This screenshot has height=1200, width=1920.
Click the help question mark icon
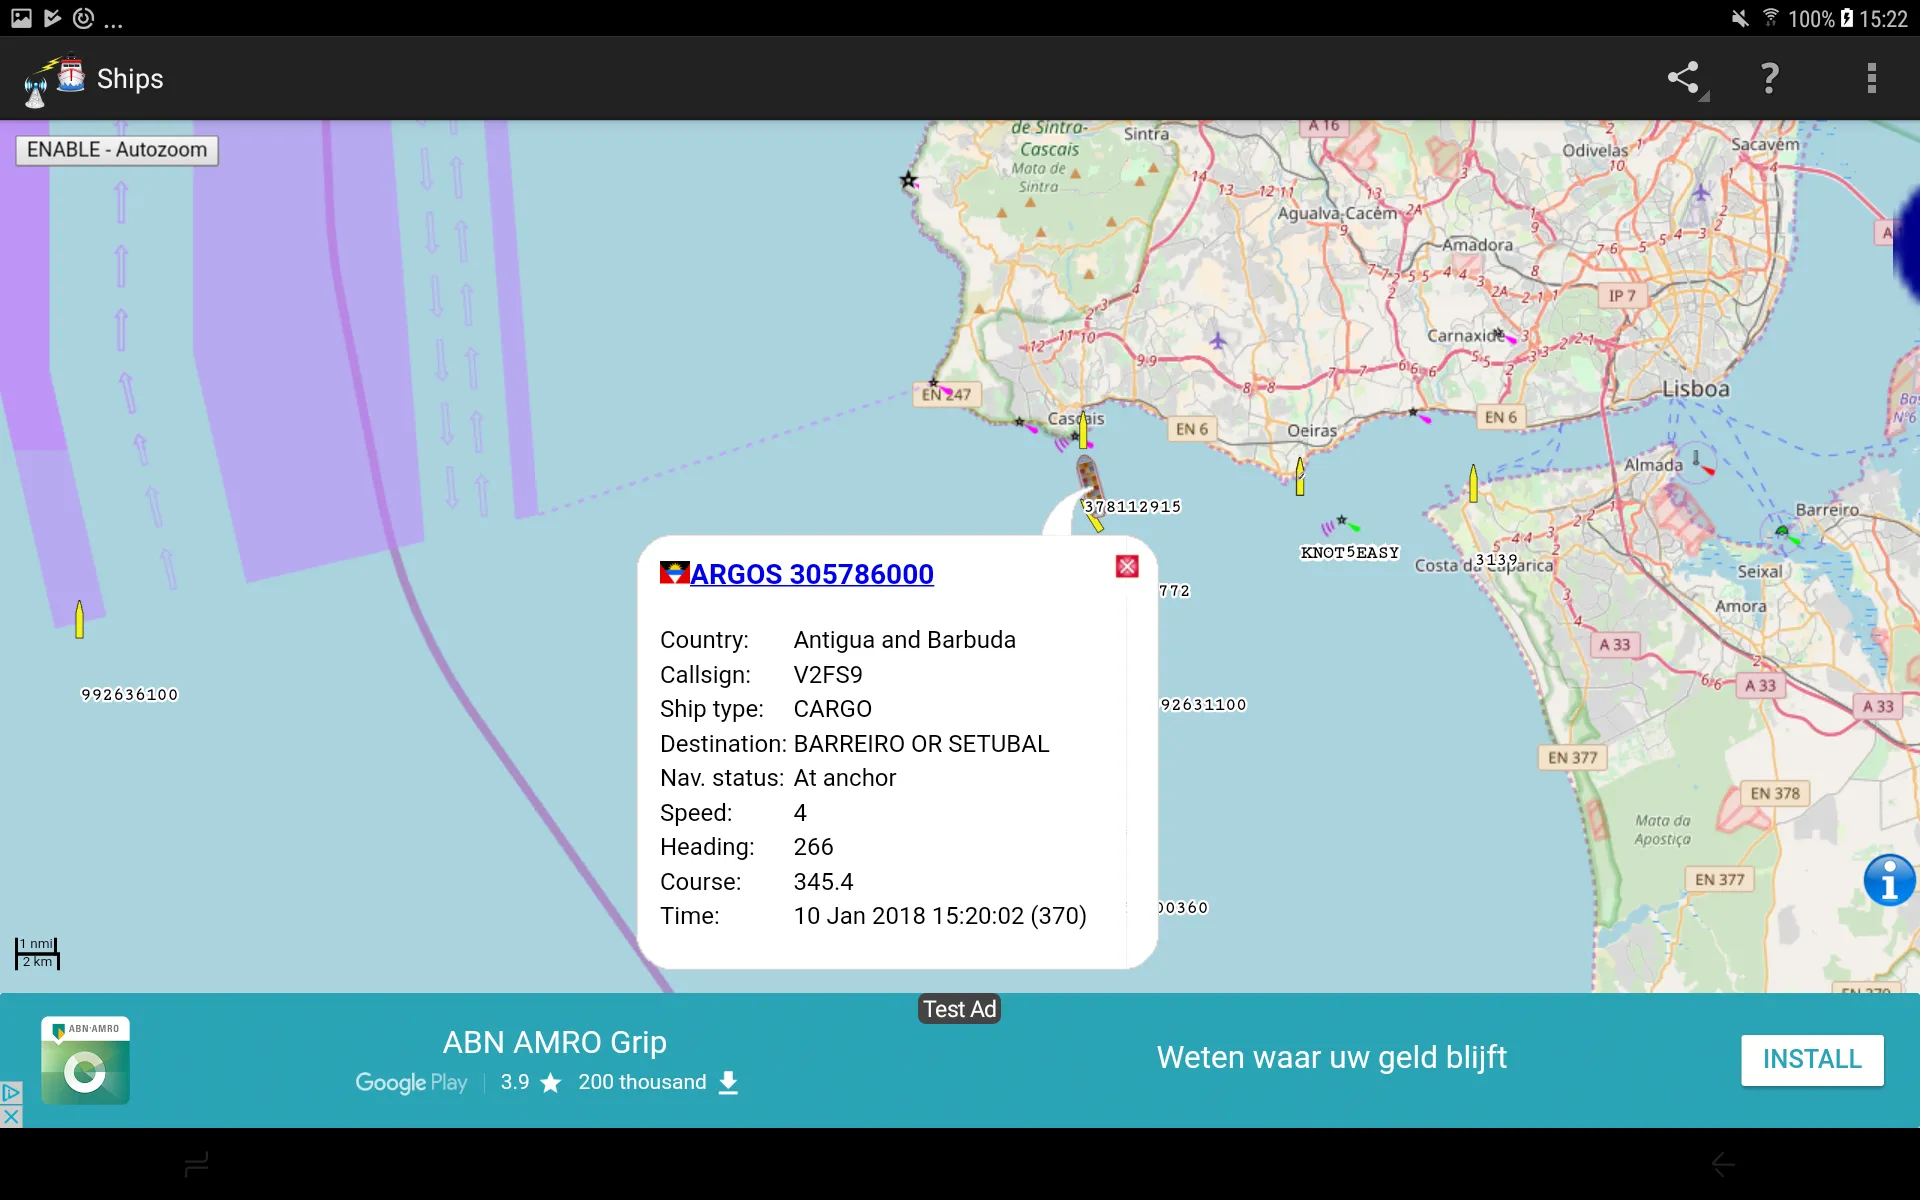[x=1771, y=79]
